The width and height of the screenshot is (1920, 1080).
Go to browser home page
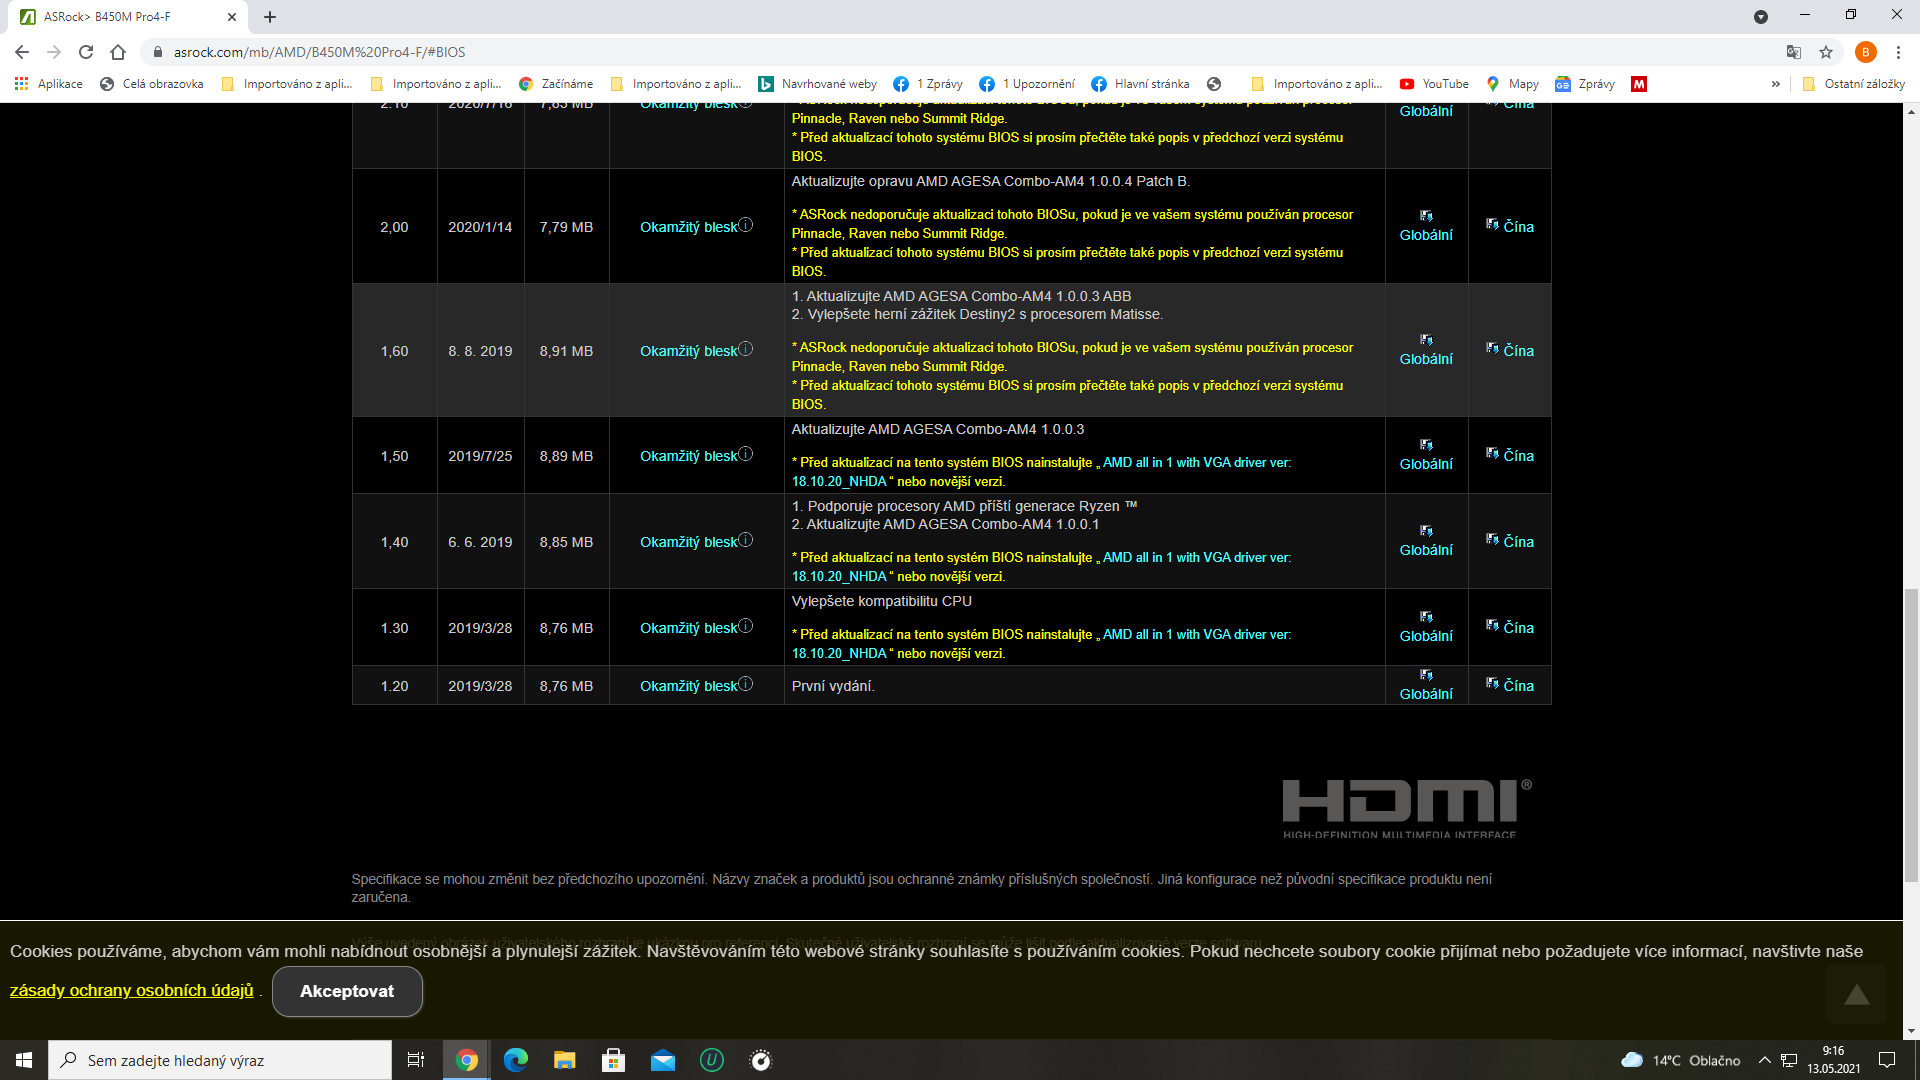[118, 52]
